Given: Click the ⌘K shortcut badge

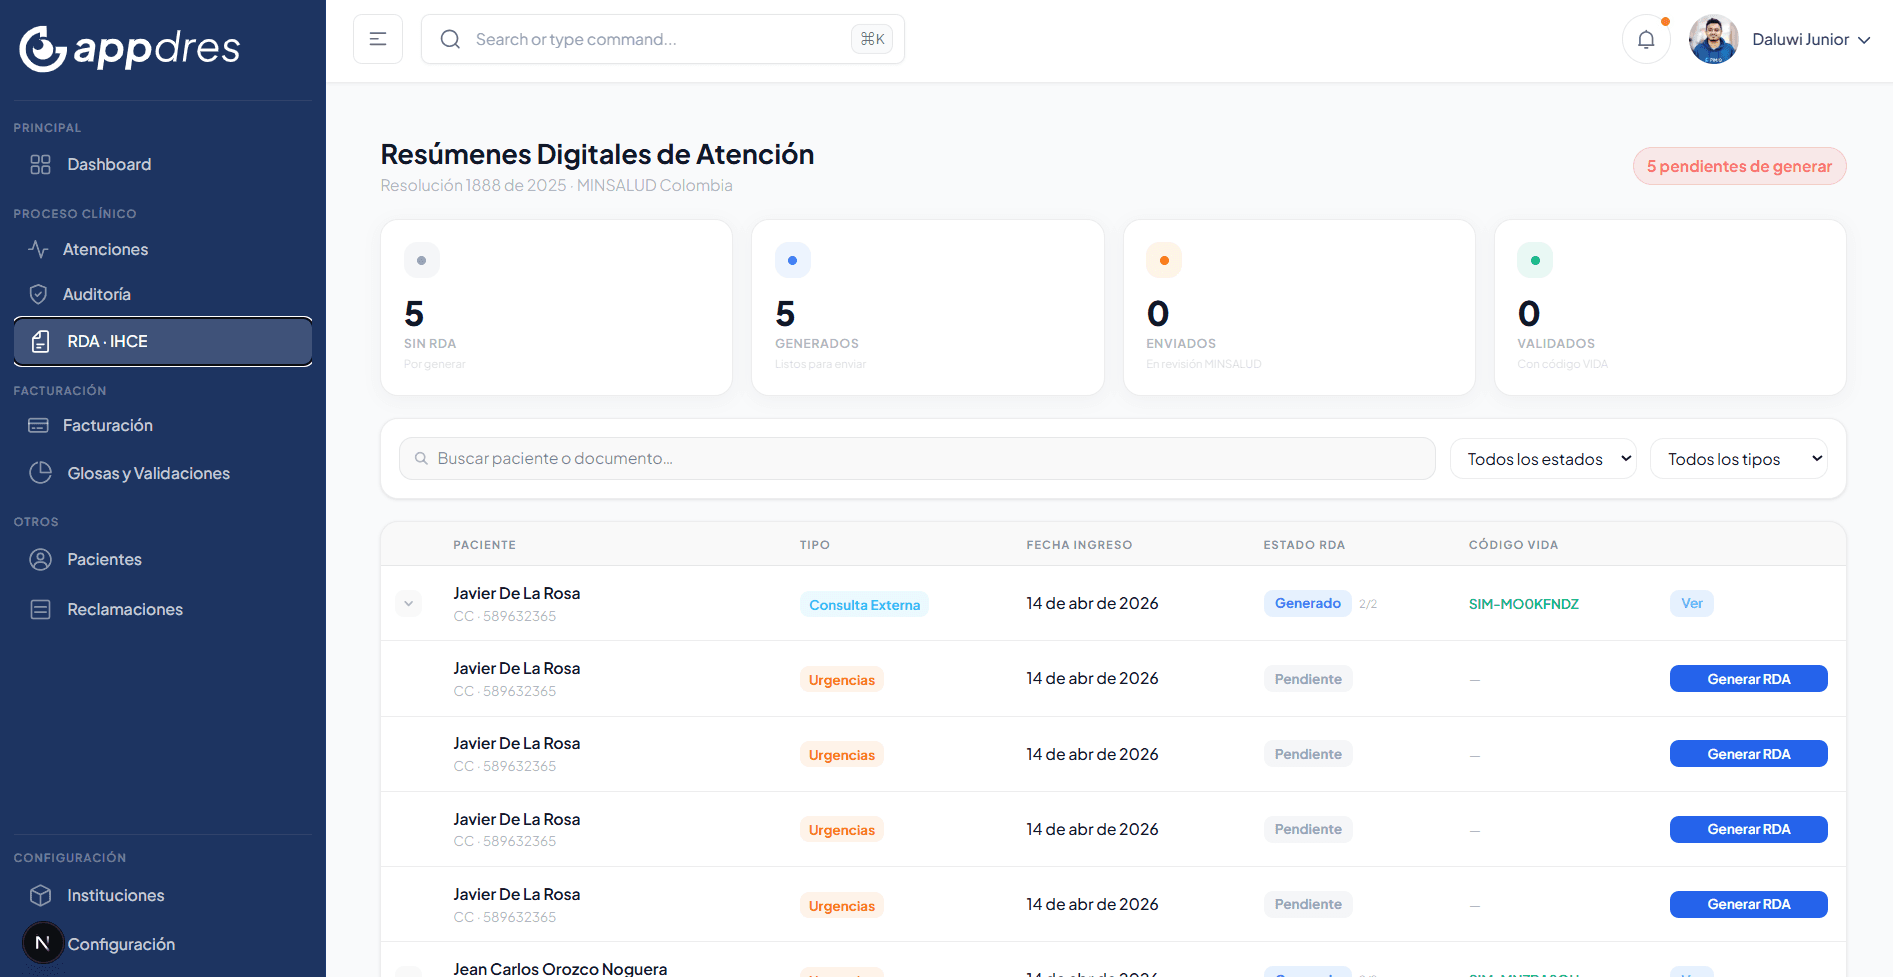Looking at the screenshot, I should point(872,39).
